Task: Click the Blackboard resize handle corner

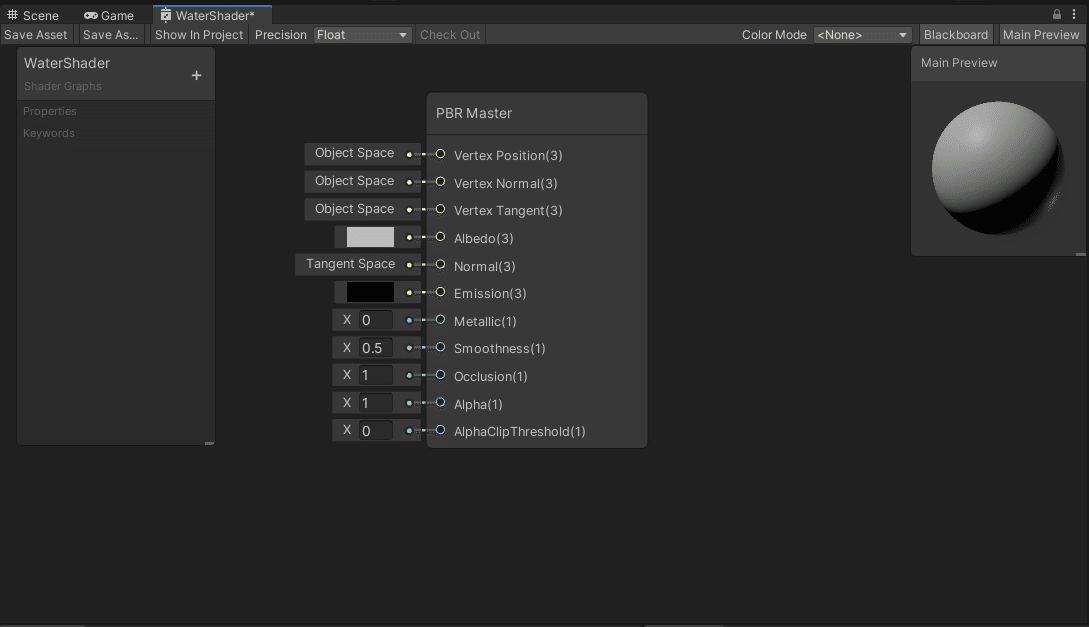Action: (x=209, y=442)
